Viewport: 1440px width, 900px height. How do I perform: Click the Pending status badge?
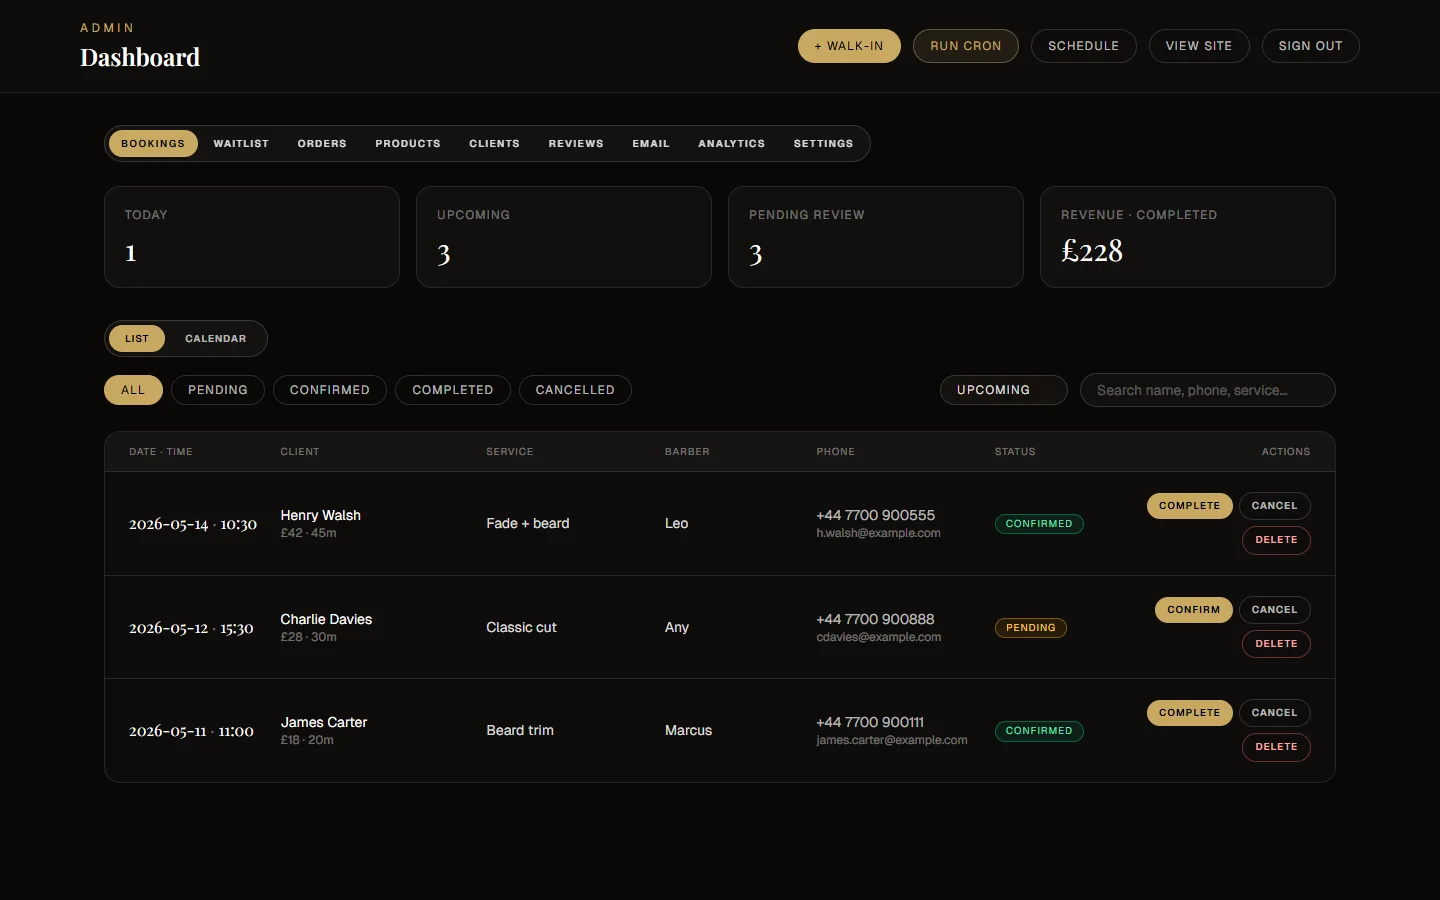(1031, 628)
